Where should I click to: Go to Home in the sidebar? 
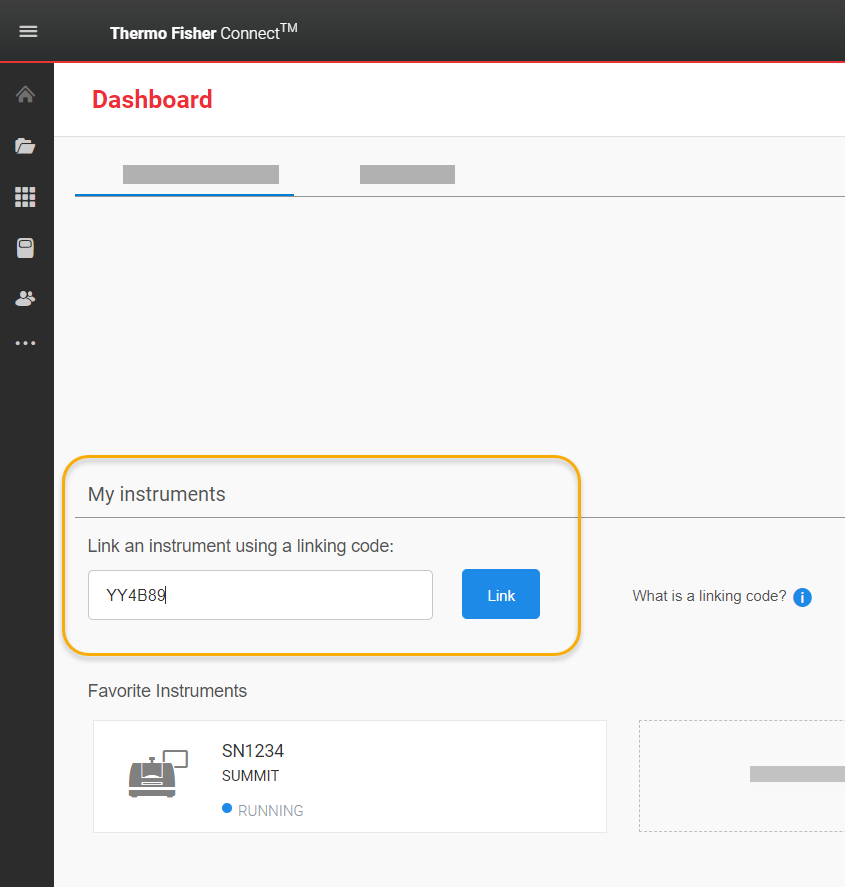[26, 95]
